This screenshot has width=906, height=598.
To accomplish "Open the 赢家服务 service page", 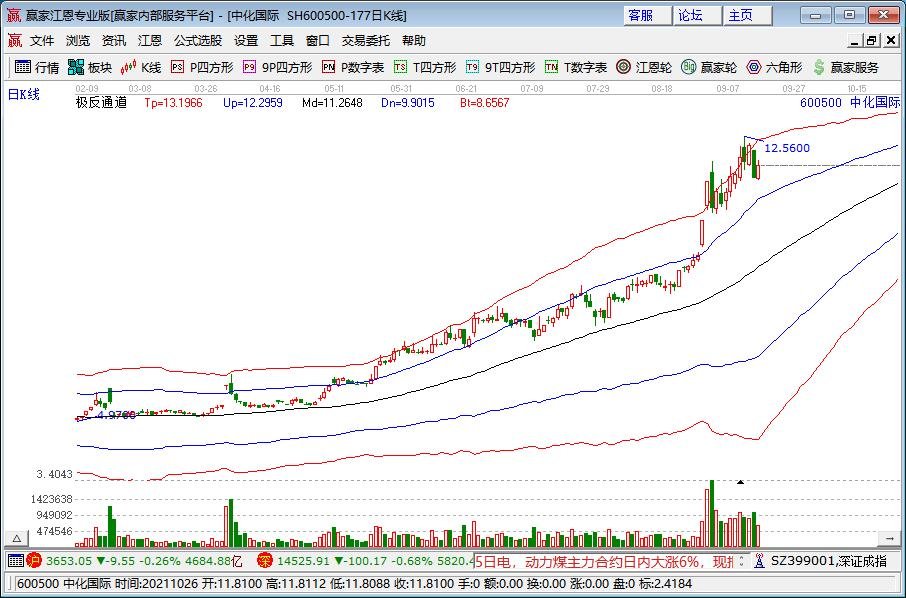I will [845, 68].
